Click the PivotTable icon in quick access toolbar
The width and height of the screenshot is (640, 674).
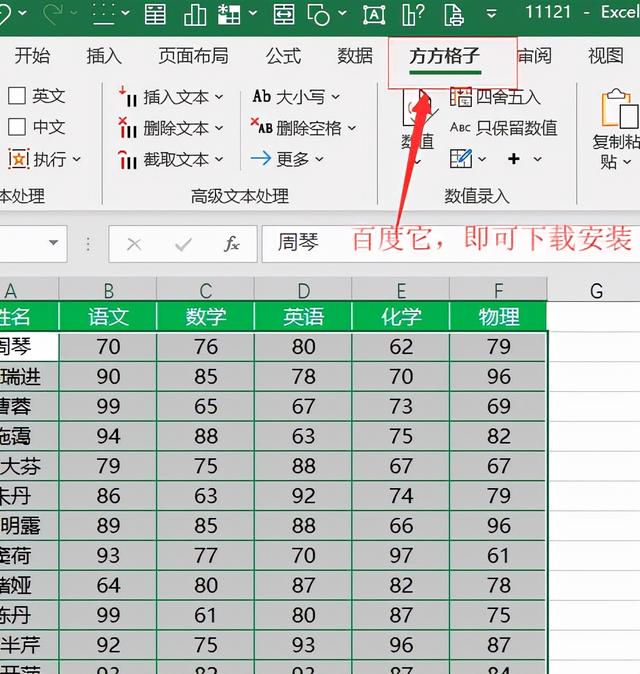[229, 14]
